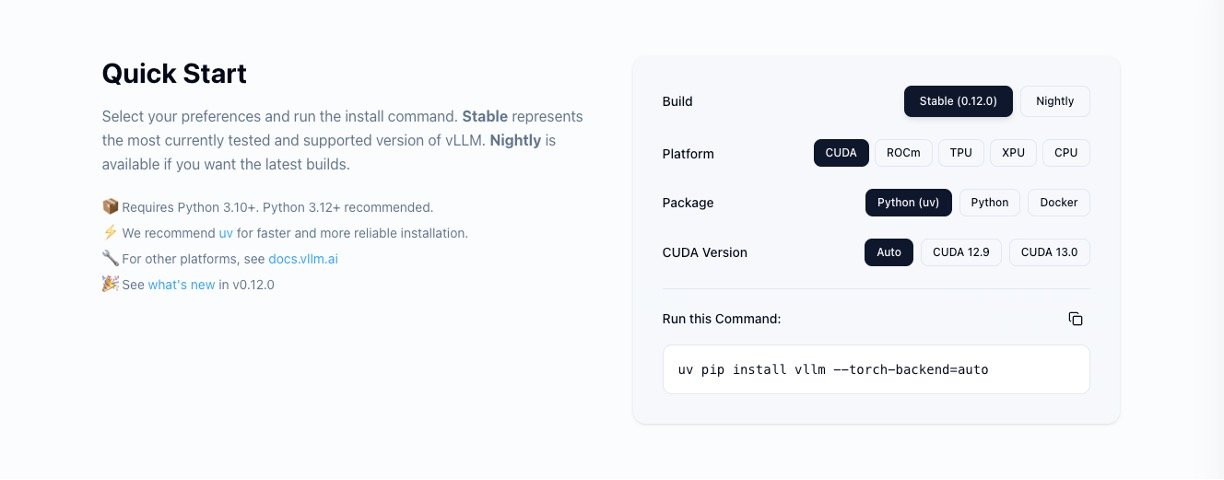Choose the CUDA 12.9 version
The height and width of the screenshot is (480, 1224).
pyautogui.click(x=960, y=252)
